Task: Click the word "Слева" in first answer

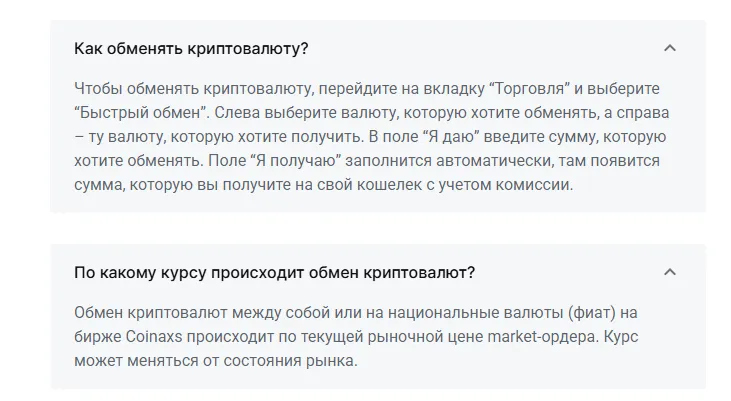Action: pos(237,113)
